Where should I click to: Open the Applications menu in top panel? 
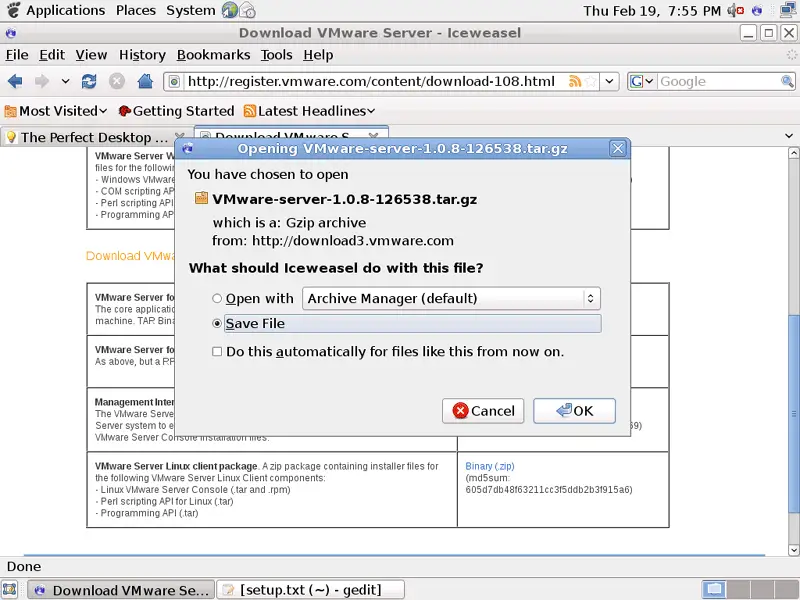(65, 10)
